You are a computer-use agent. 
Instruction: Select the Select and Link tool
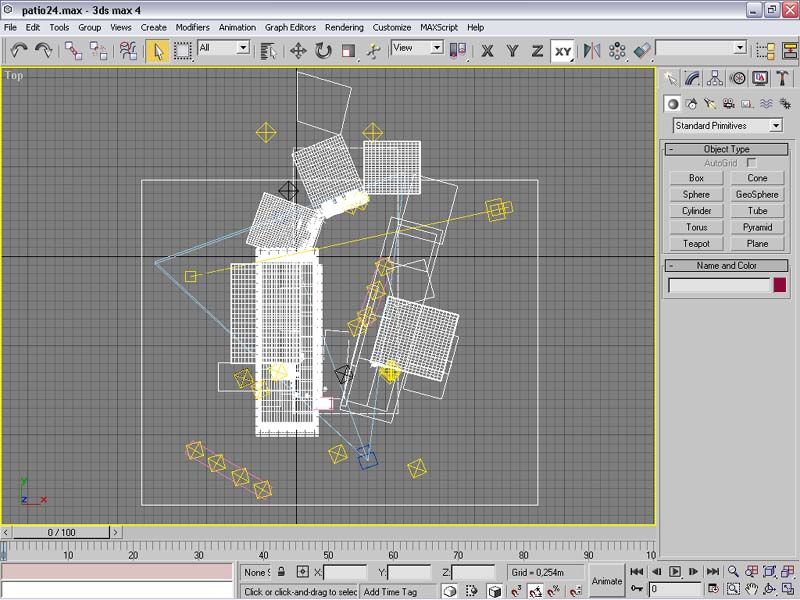coord(73,51)
